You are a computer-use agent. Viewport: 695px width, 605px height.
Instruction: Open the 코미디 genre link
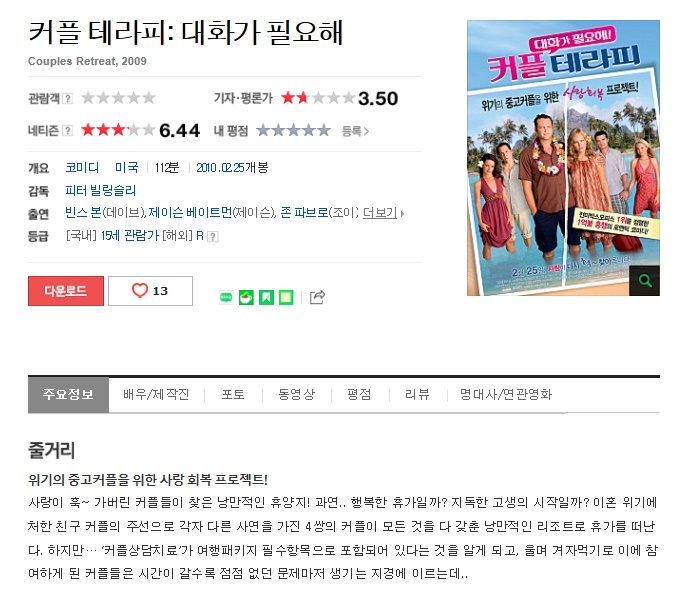point(82,168)
